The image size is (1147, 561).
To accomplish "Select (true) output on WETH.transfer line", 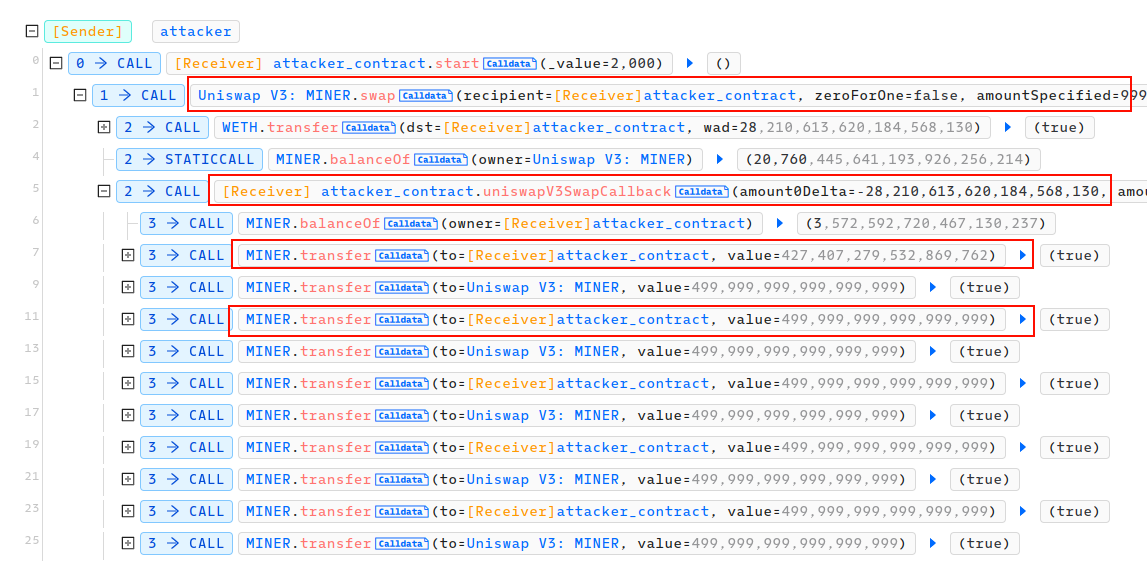I will 1059,127.
